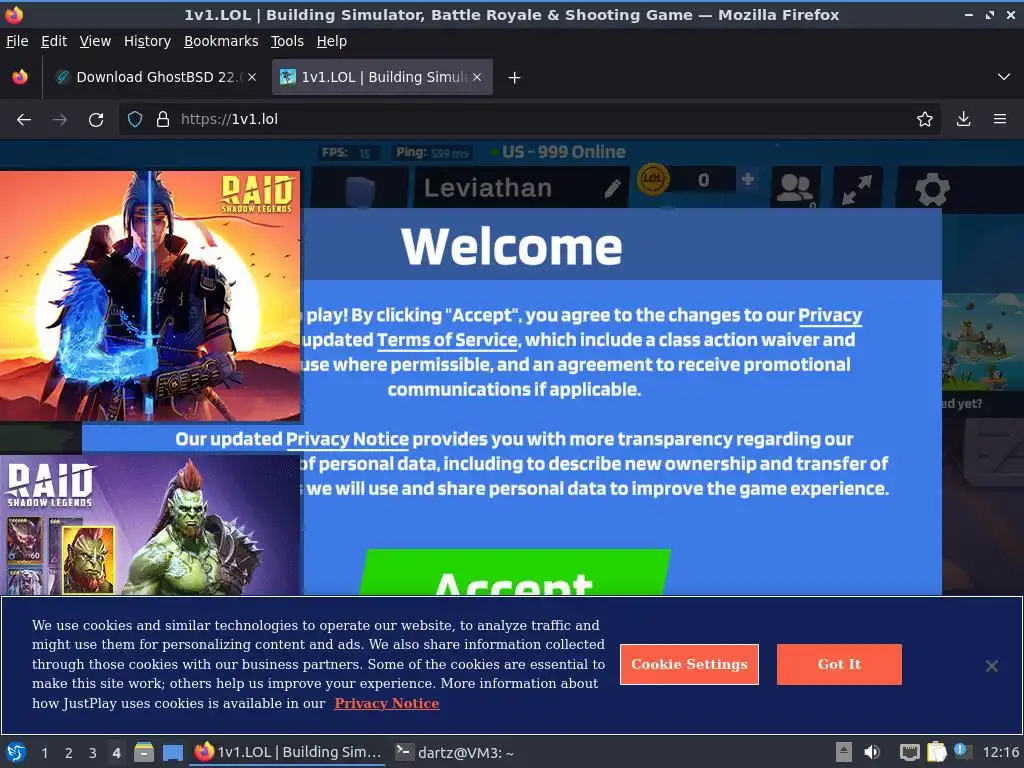Click the 12:16 clock
The image size is (1024, 768).
[1000, 752]
